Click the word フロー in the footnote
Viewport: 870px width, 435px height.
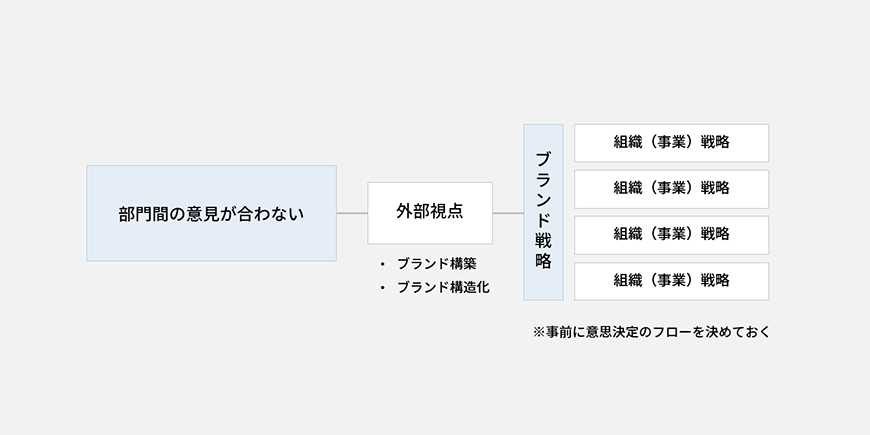click(671, 332)
